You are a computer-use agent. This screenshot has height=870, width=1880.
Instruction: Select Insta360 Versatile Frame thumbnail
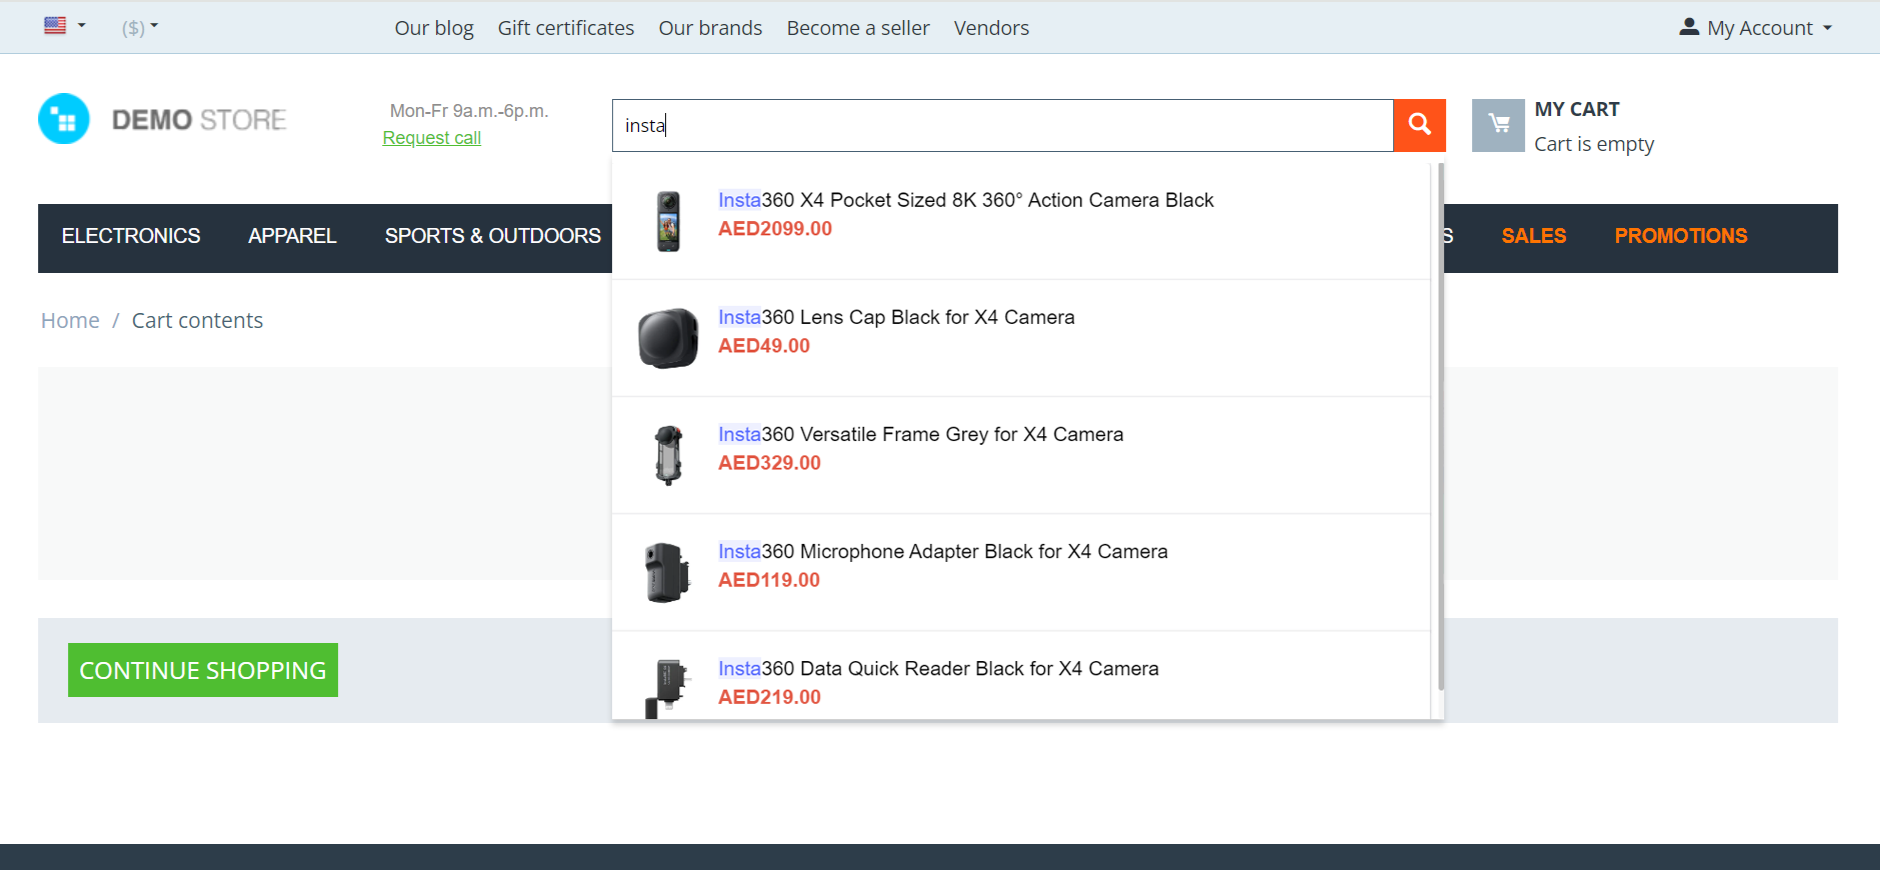point(668,455)
